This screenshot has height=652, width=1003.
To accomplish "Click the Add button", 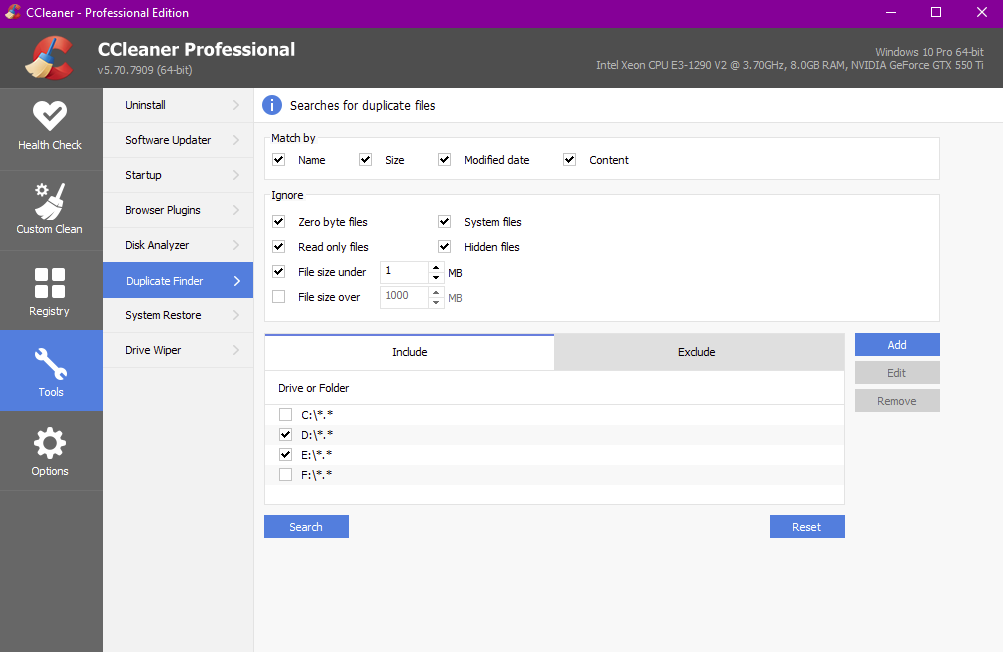I will click(x=897, y=344).
